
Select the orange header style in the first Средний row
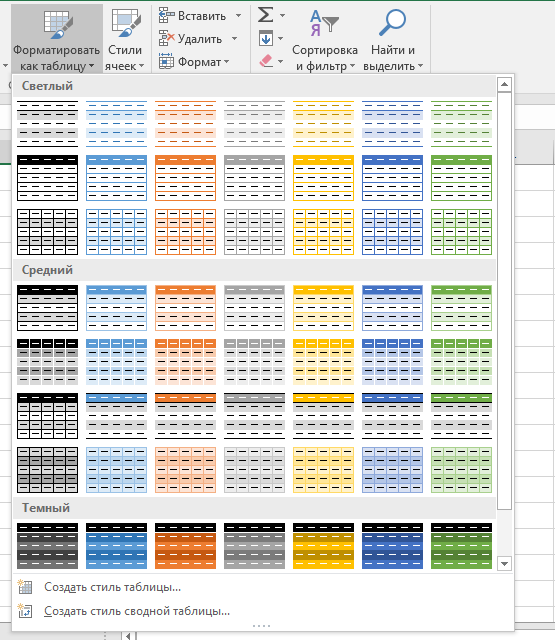185,308
